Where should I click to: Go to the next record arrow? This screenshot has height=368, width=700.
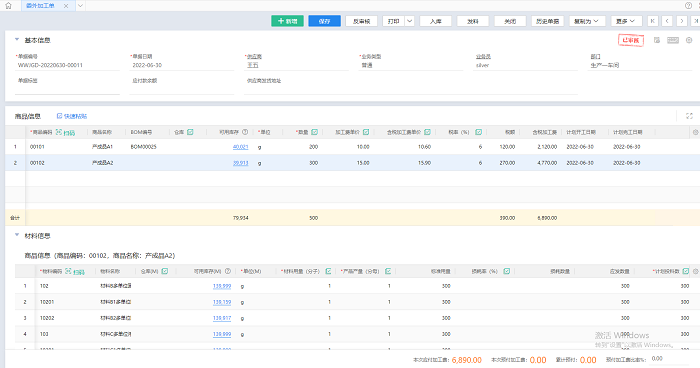click(682, 21)
